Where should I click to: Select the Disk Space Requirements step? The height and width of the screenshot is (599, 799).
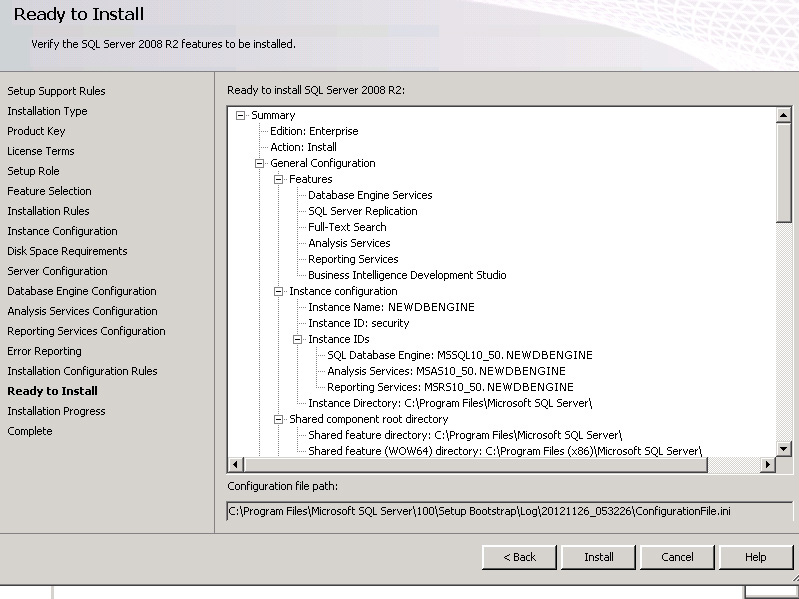pyautogui.click(x=67, y=251)
